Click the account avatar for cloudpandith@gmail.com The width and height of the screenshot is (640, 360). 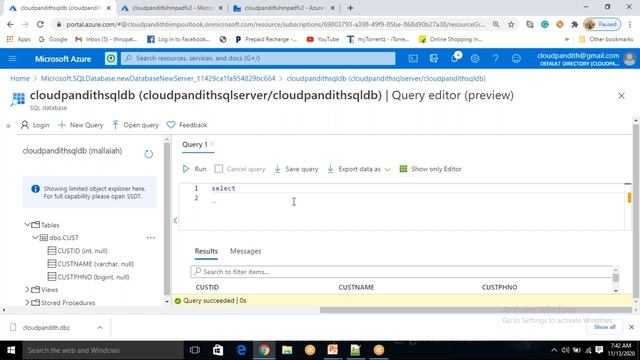tap(630, 59)
